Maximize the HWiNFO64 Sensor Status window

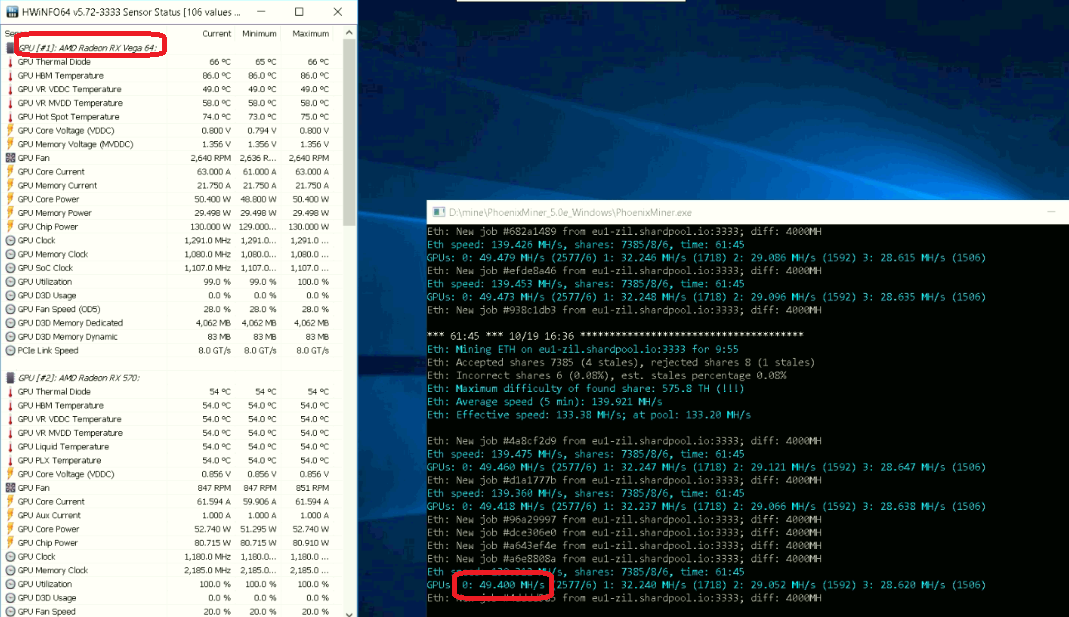tap(299, 12)
